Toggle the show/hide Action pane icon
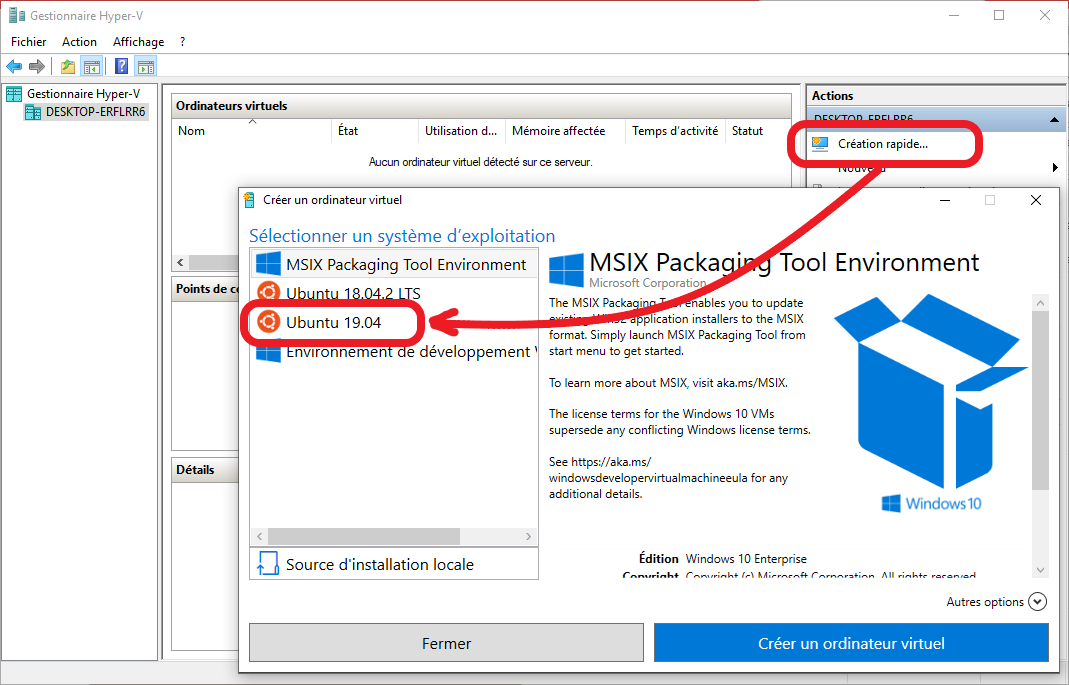Viewport: 1069px width, 685px height. [x=146, y=67]
